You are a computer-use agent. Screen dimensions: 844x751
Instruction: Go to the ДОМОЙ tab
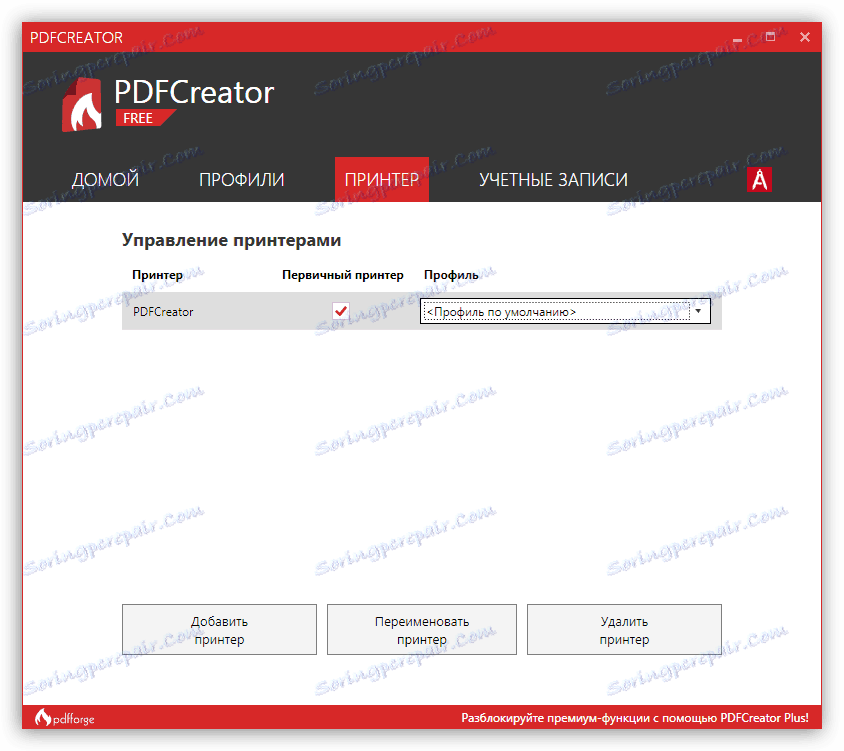[x=106, y=179]
